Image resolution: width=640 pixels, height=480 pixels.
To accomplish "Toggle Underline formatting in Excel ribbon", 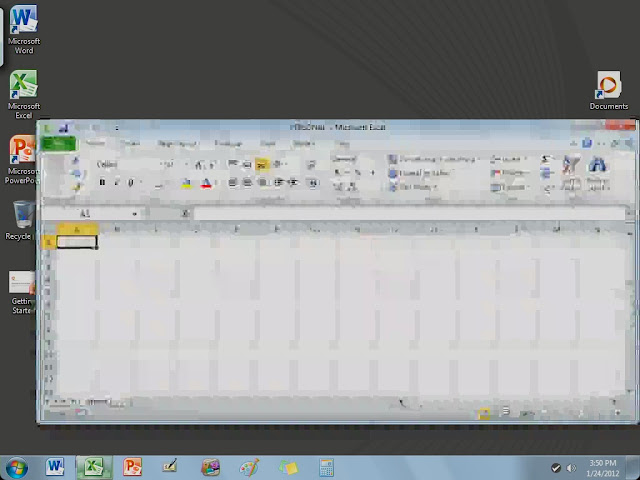I will click(x=131, y=182).
